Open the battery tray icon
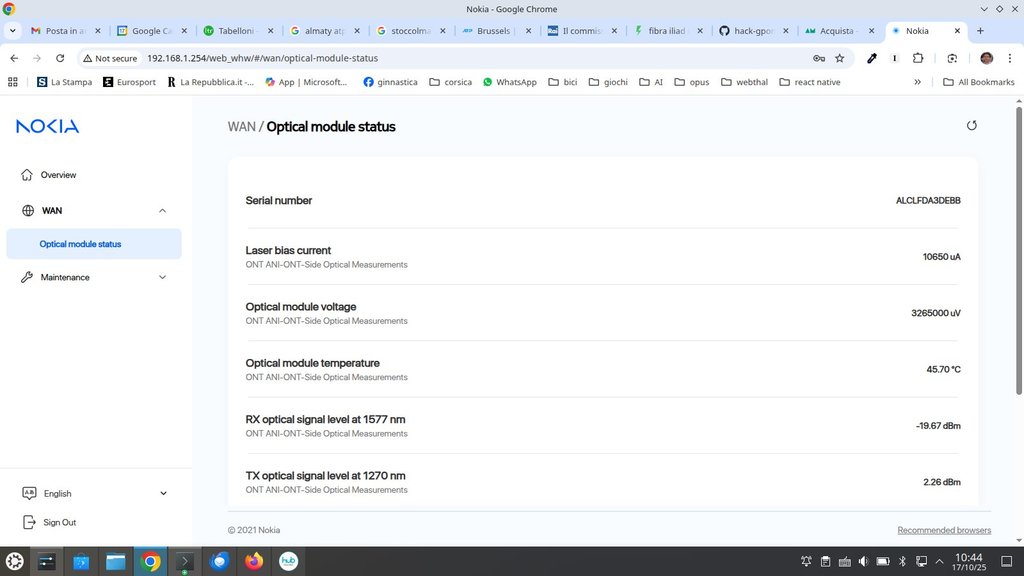The width and height of the screenshot is (1024, 576). pyautogui.click(x=883, y=561)
